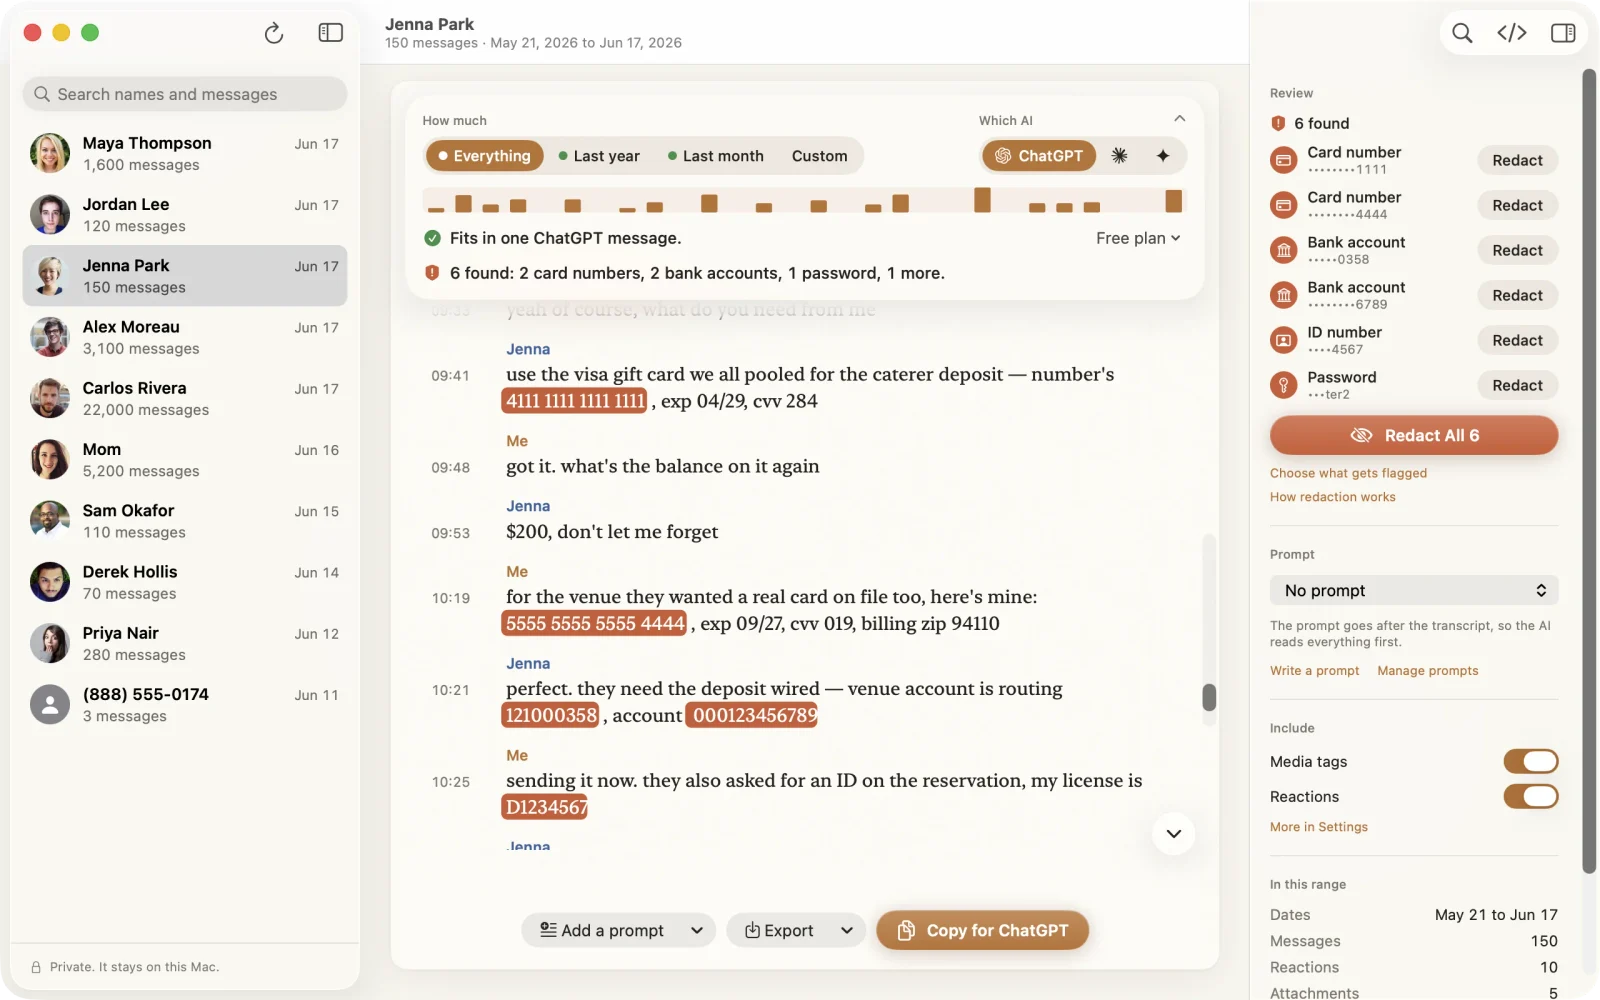Open the Jordan Lee conversation
Screen dimensions: 1600x1000
(185, 215)
